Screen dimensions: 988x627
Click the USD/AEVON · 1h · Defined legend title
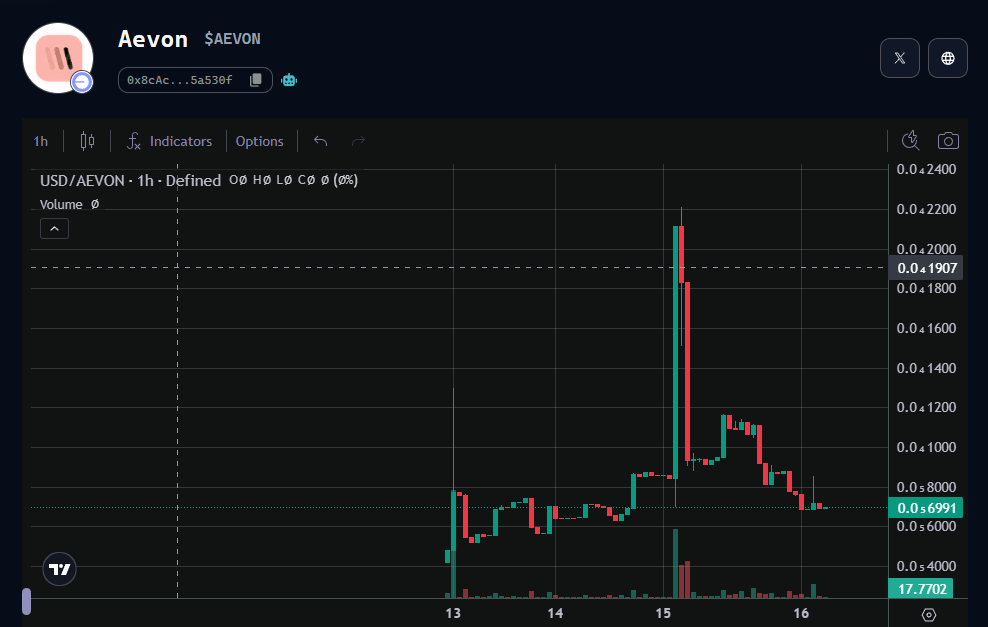tap(130, 181)
